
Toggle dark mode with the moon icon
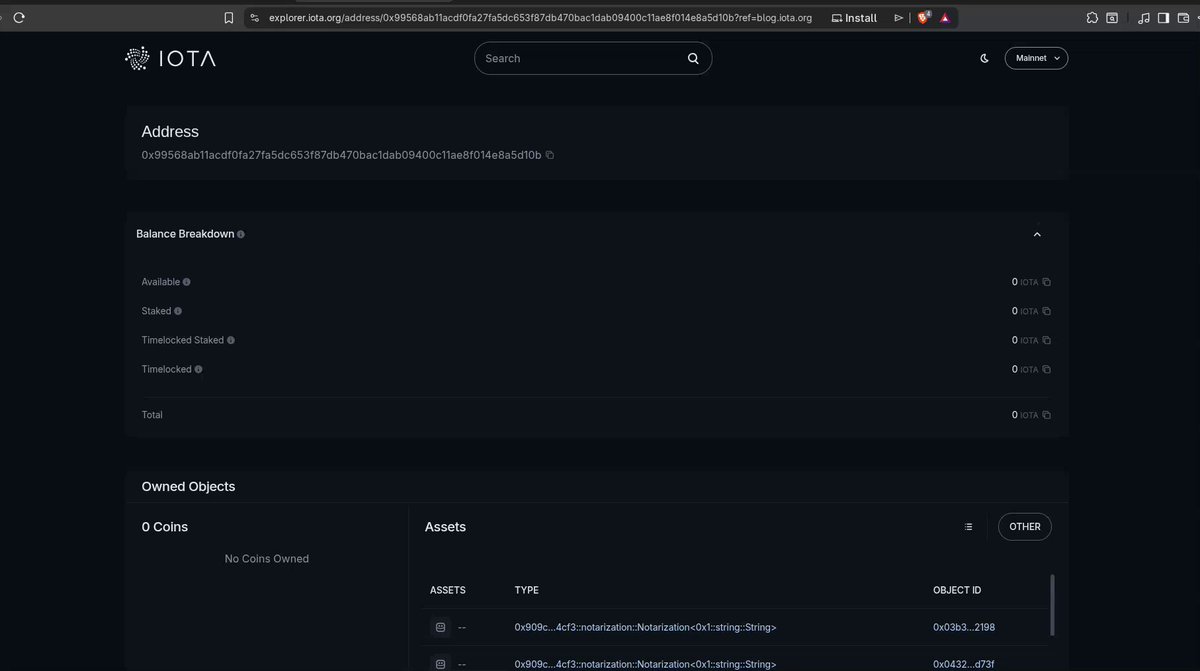coord(985,58)
